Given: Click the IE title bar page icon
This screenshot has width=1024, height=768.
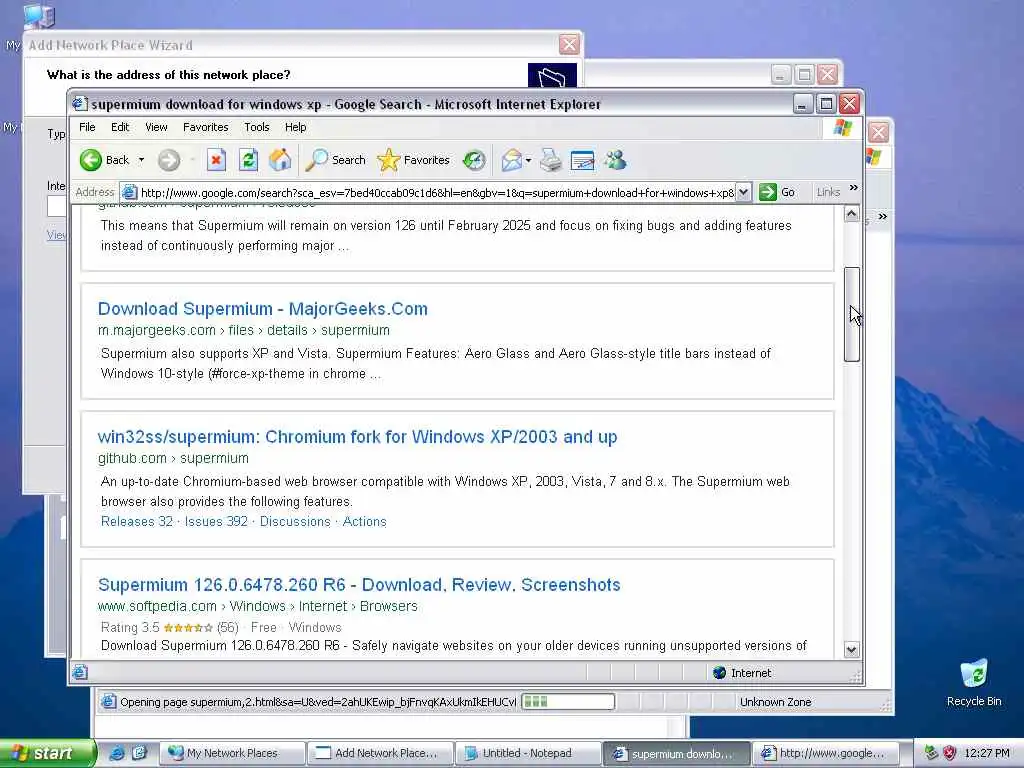Looking at the screenshot, I should click(x=80, y=104).
